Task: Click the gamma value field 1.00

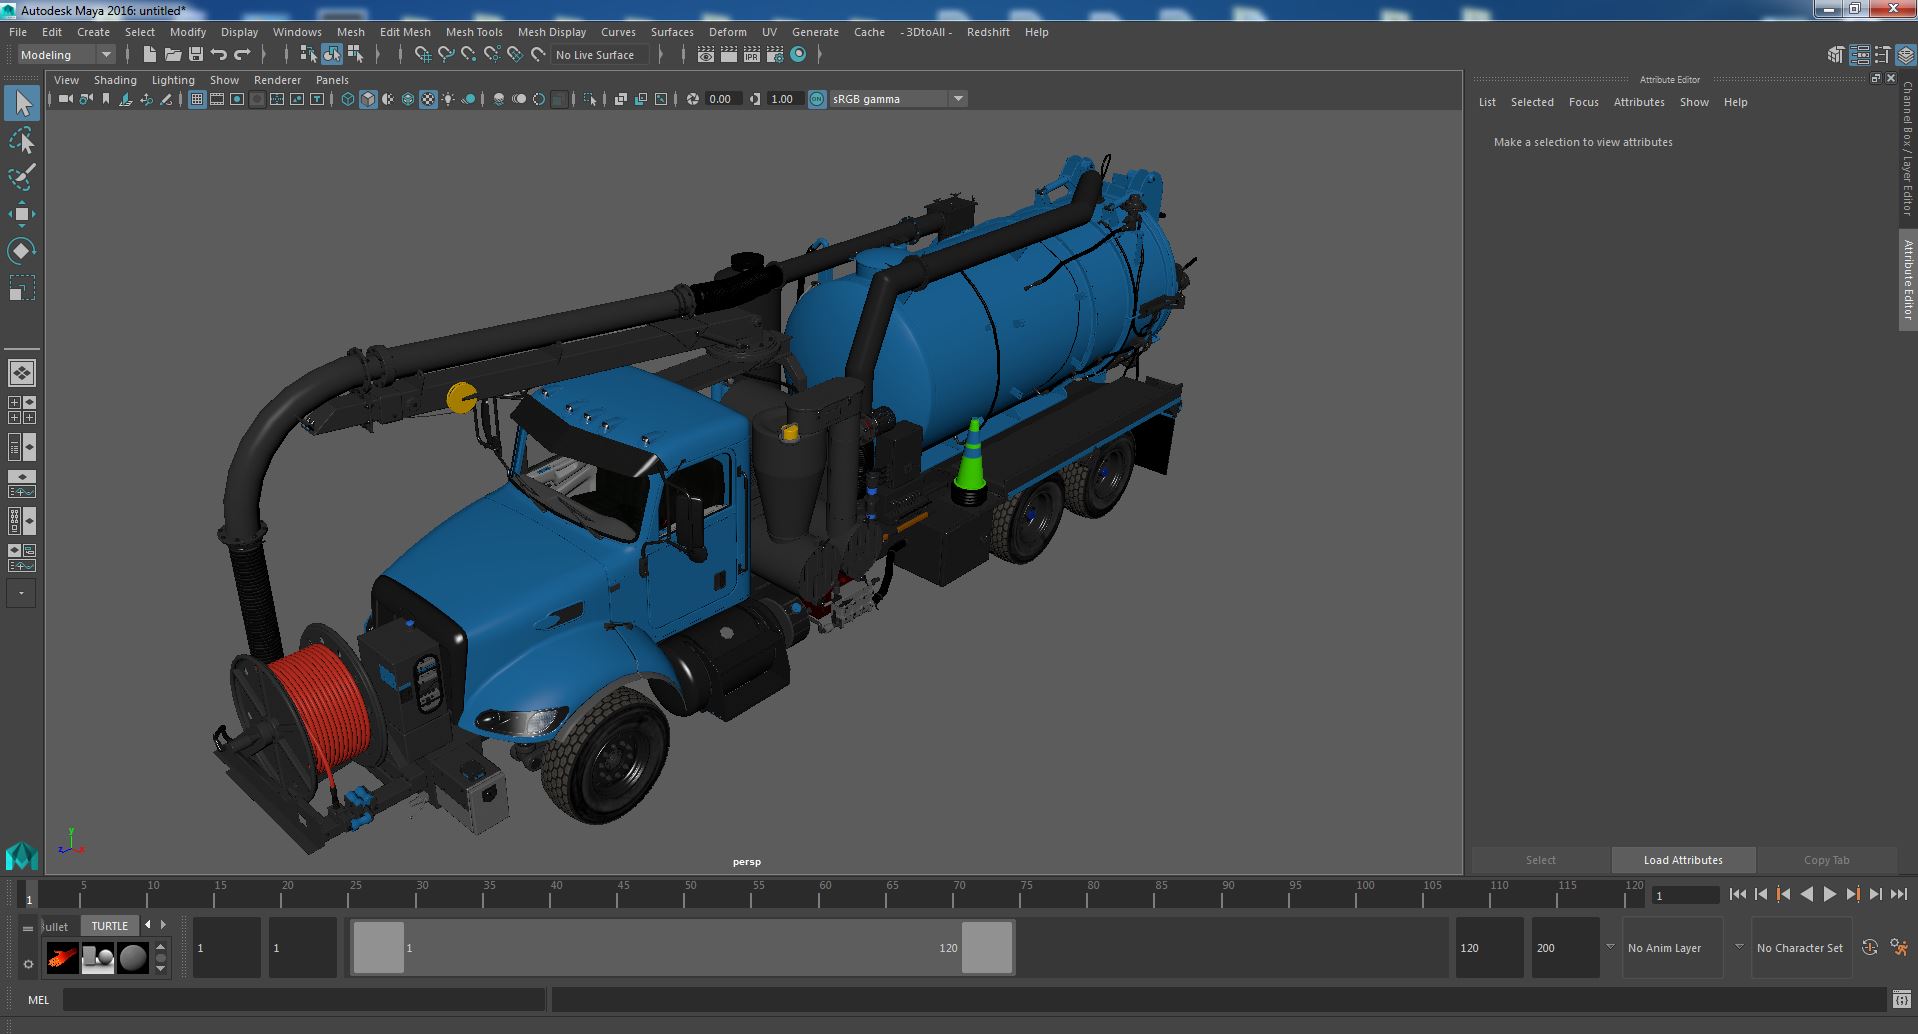Action: pos(783,99)
